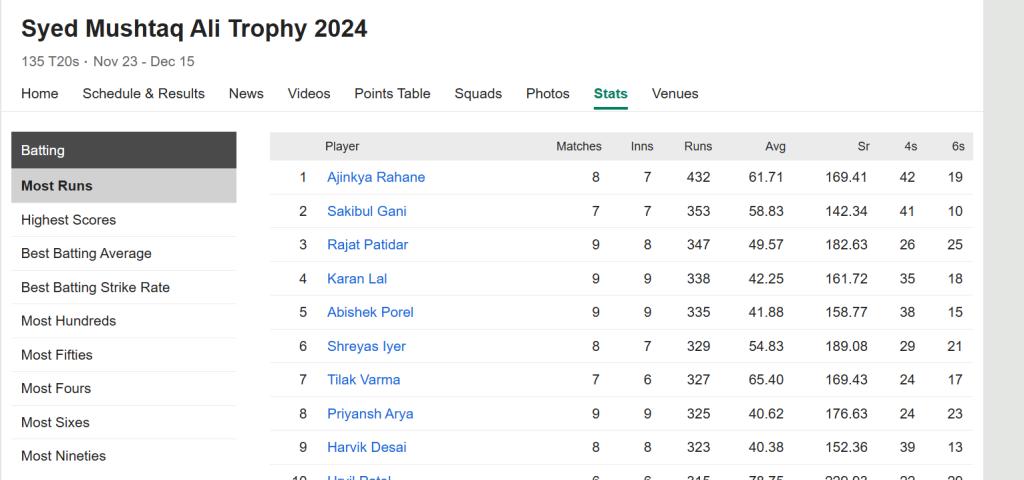1024x480 pixels.
Task: Click Tilak Varma's average 65.40
Action: [766, 379]
